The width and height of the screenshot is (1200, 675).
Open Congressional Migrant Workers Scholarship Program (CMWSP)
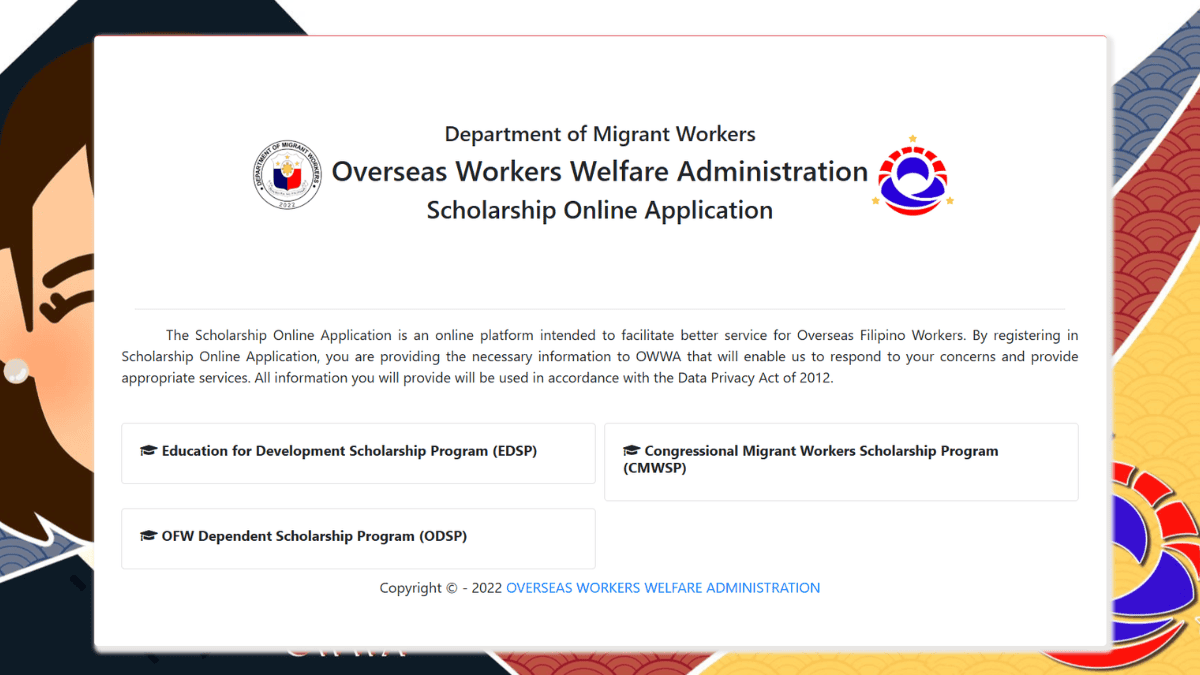click(x=841, y=461)
